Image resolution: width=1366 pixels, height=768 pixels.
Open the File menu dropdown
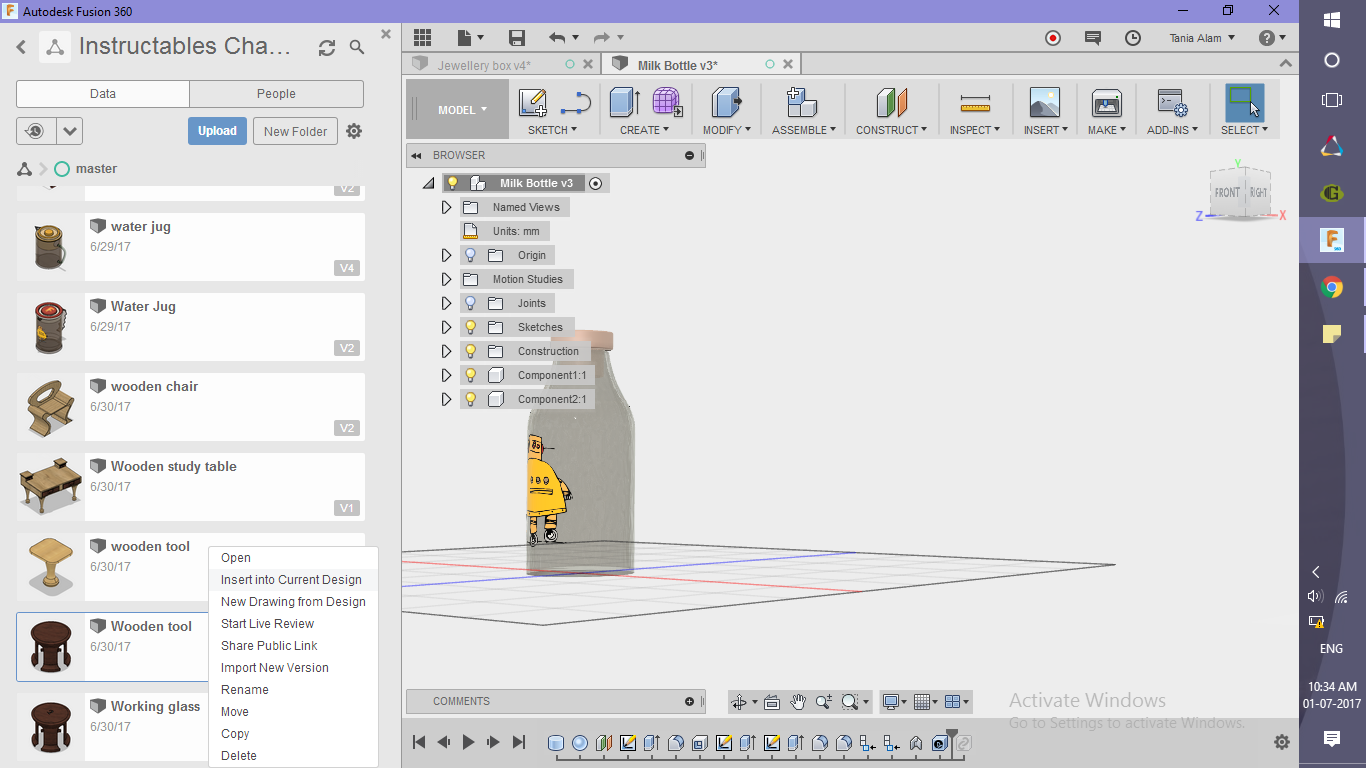click(470, 38)
